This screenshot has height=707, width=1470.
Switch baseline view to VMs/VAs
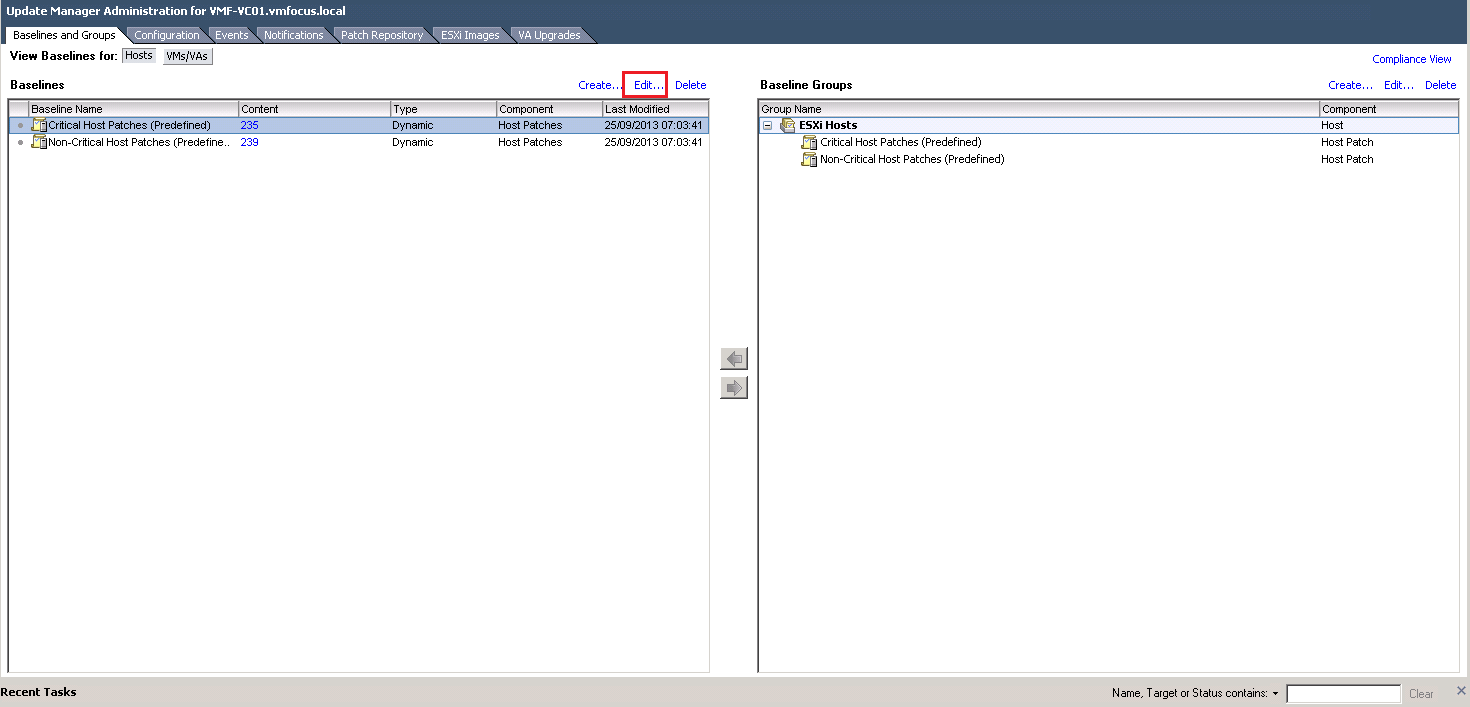[x=187, y=56]
